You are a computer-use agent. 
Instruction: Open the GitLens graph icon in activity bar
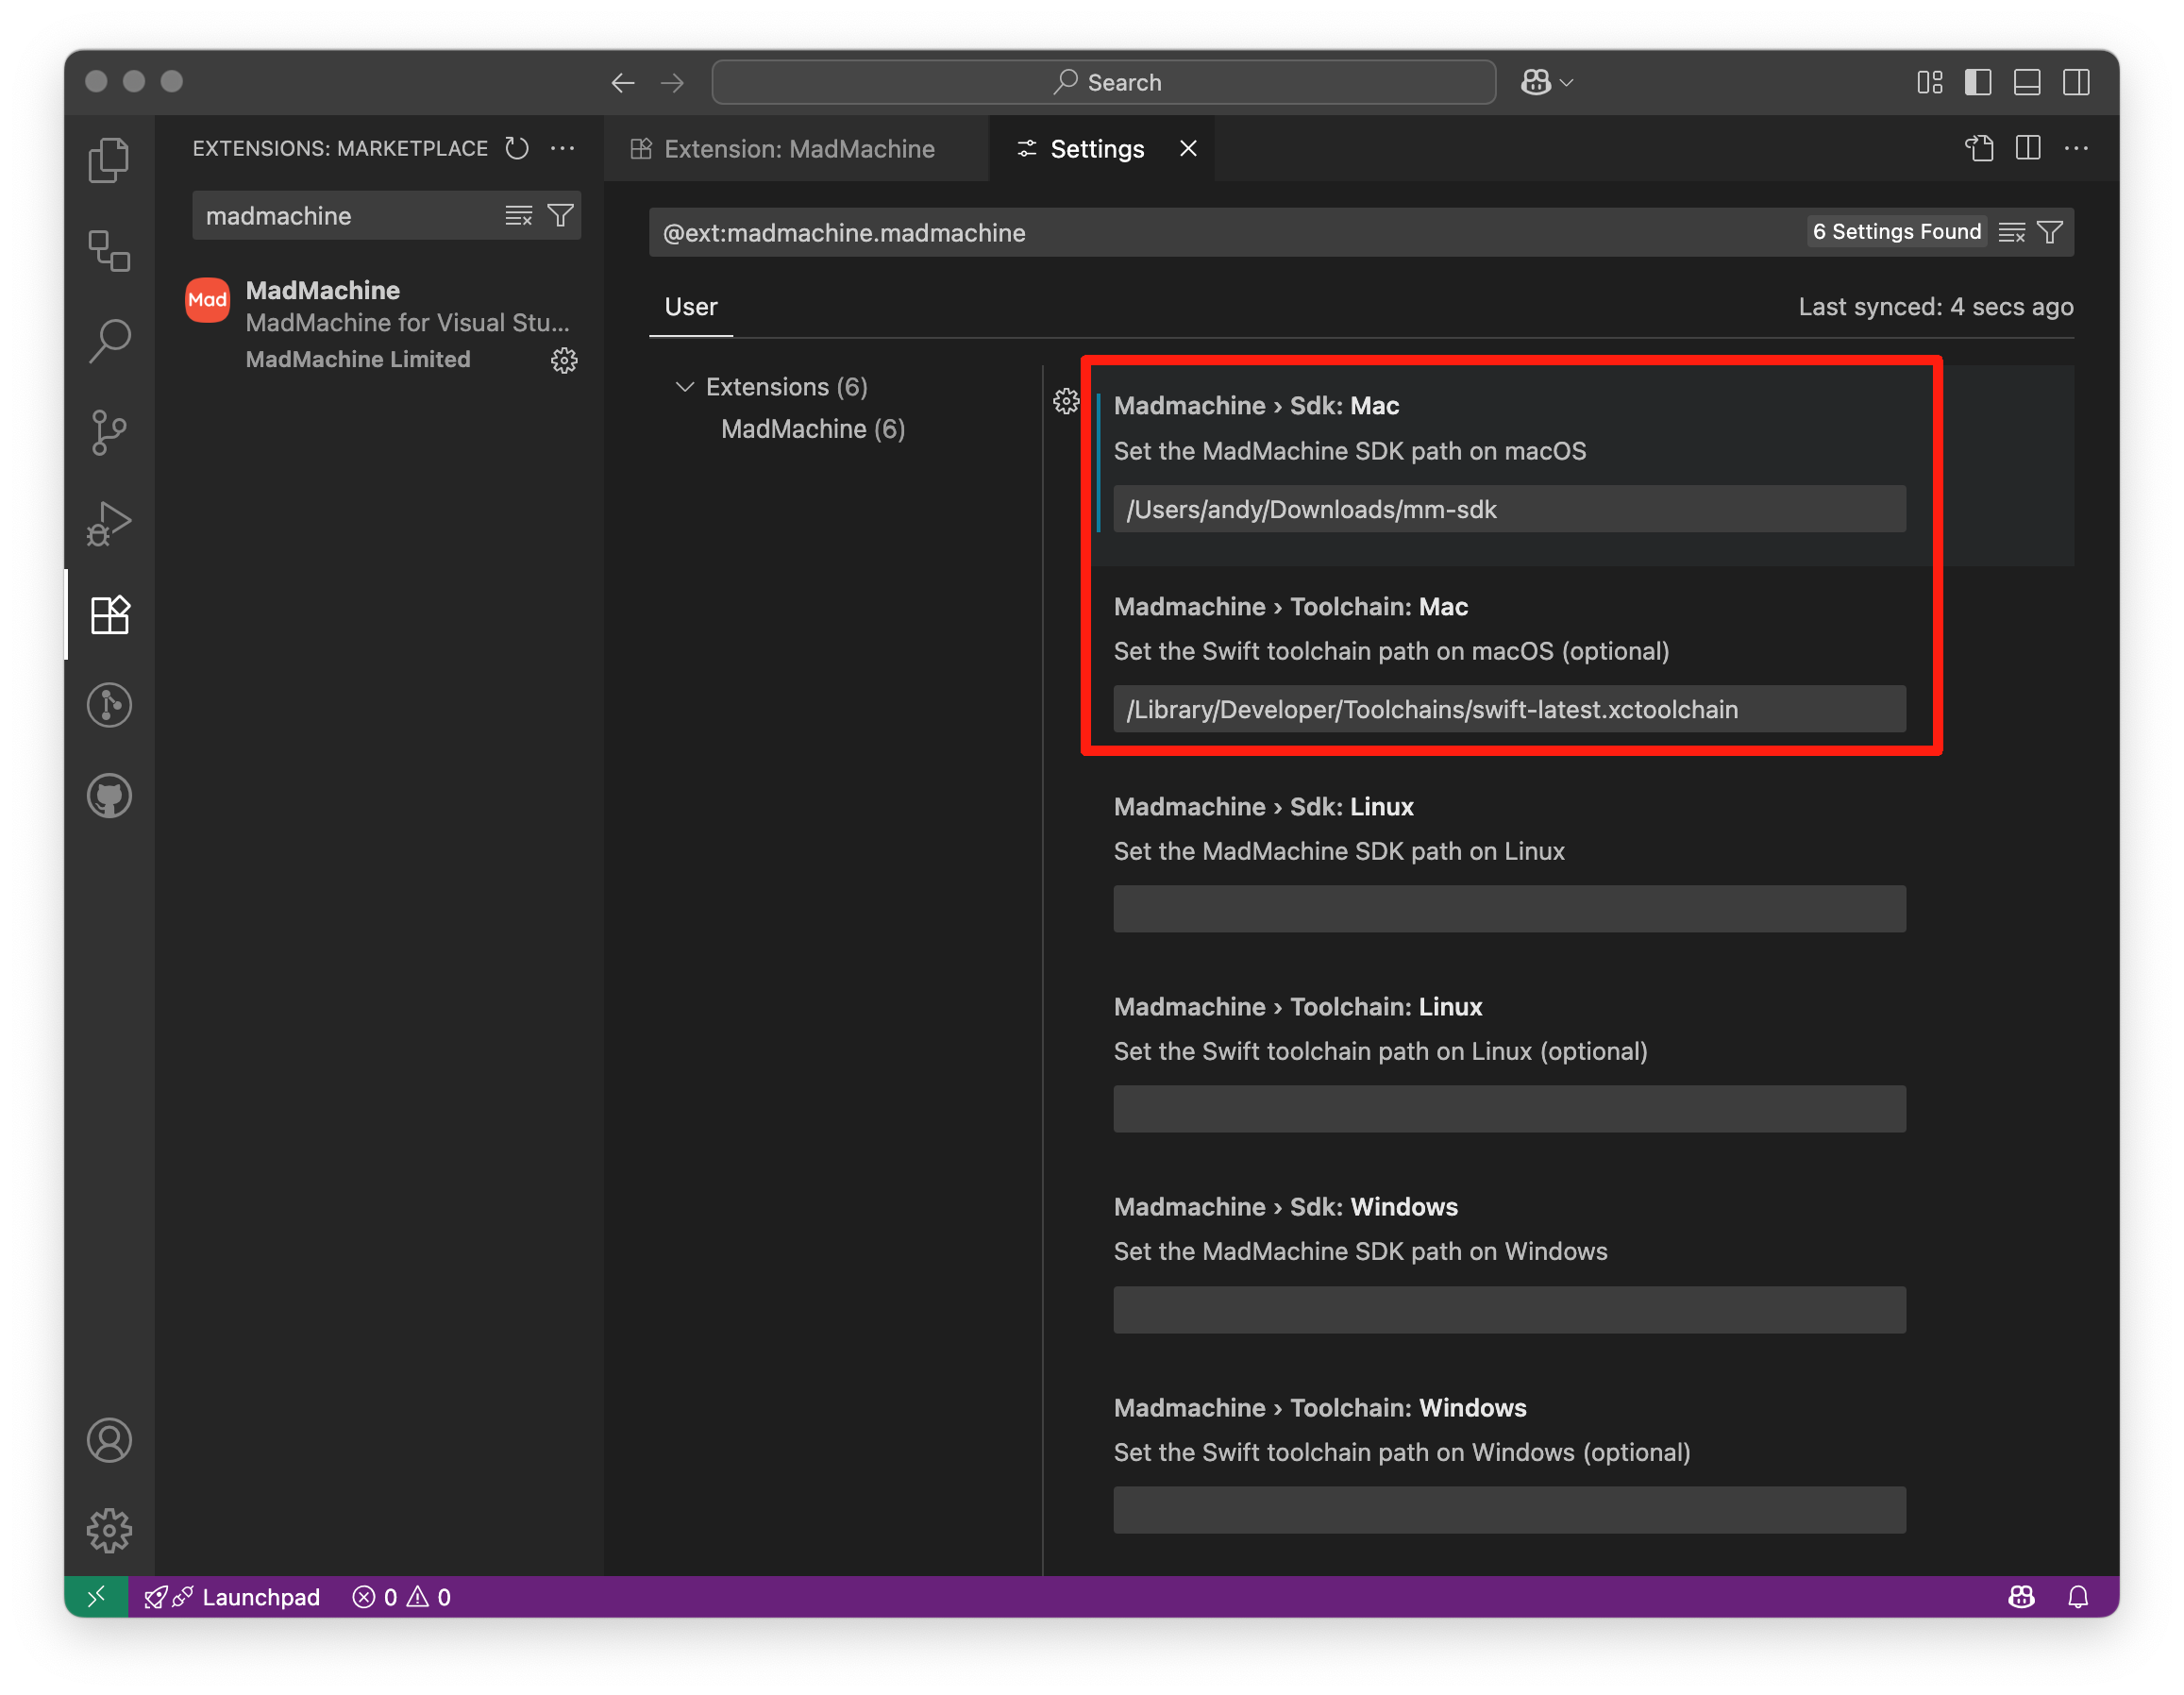109,705
